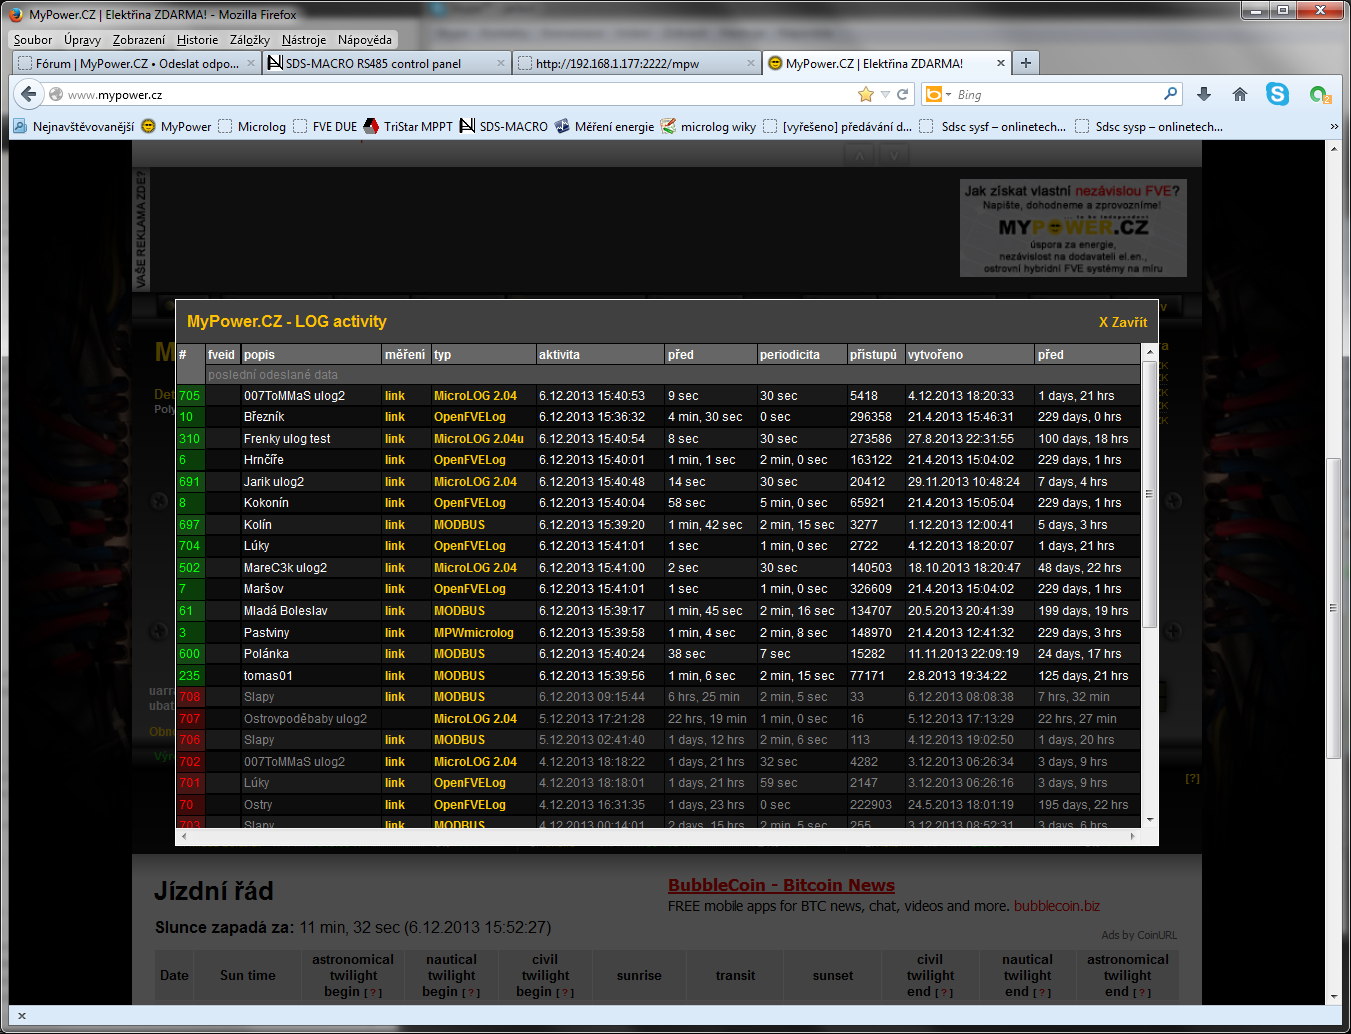Close the active MyPower.CZ Elektřina ZDARMA tab
The image size is (1351, 1034).
coord(1000,63)
